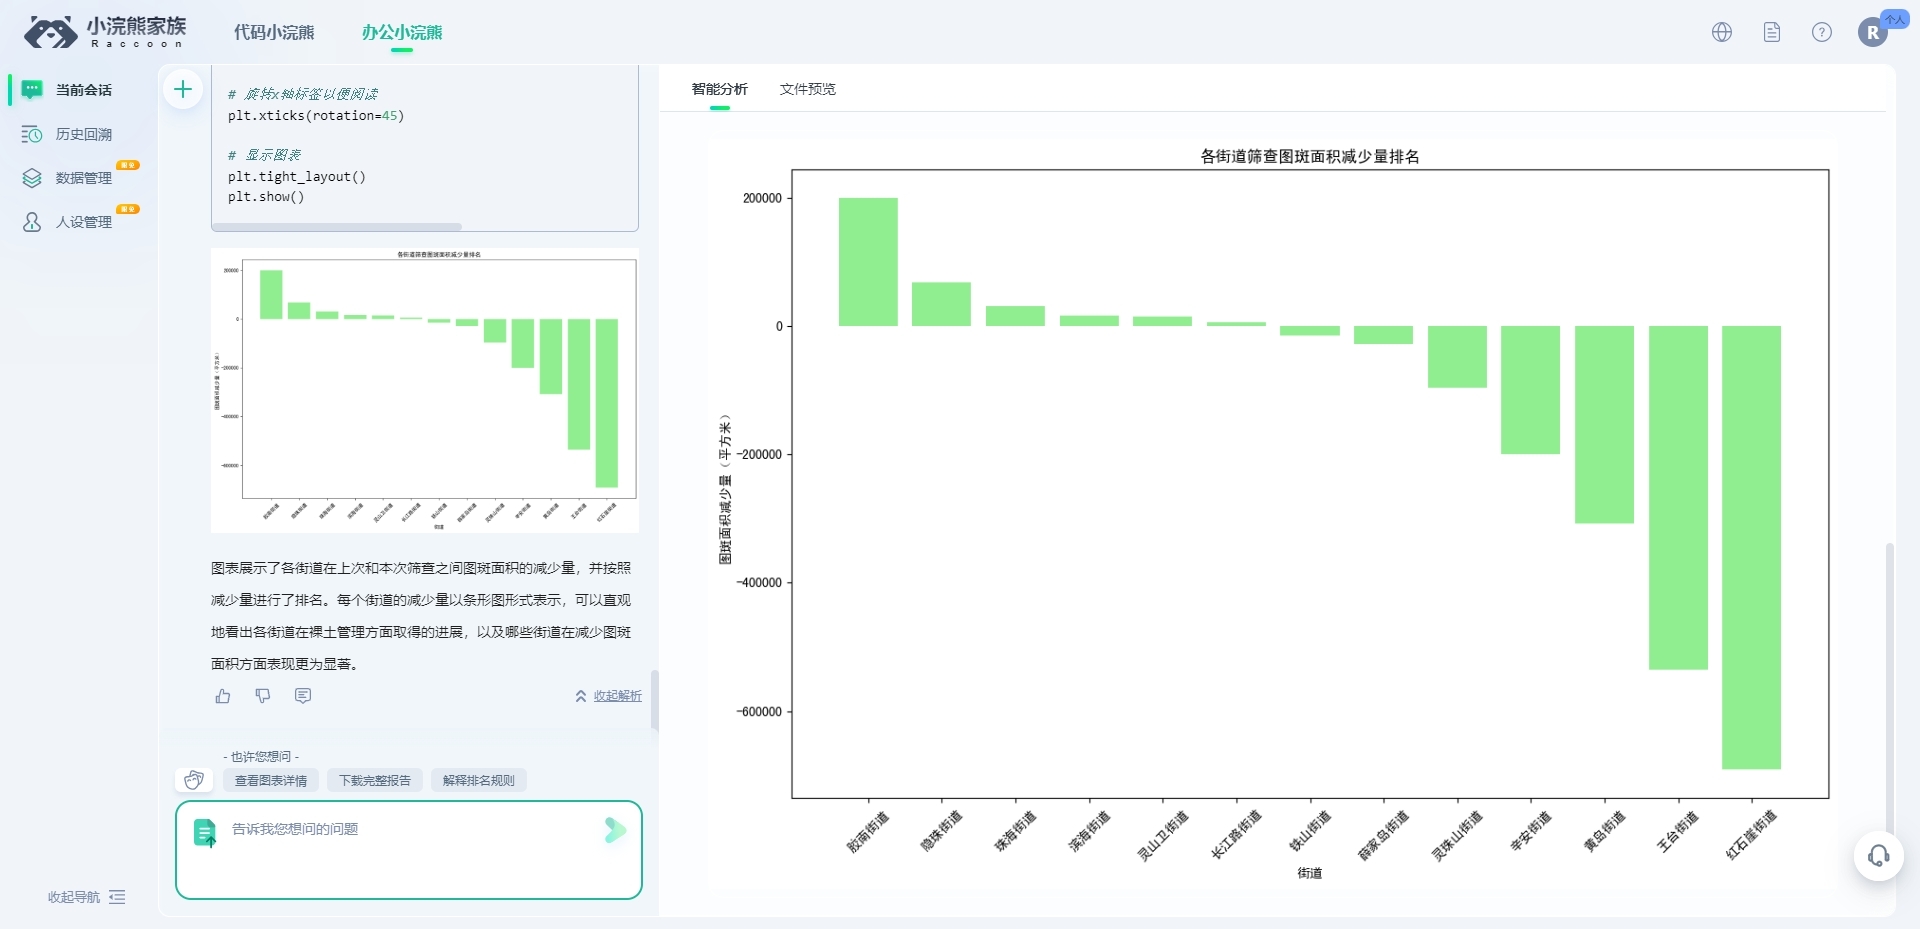The width and height of the screenshot is (1920, 929).
Task: Click the 查看图表详情 suggestion
Action: click(271, 781)
